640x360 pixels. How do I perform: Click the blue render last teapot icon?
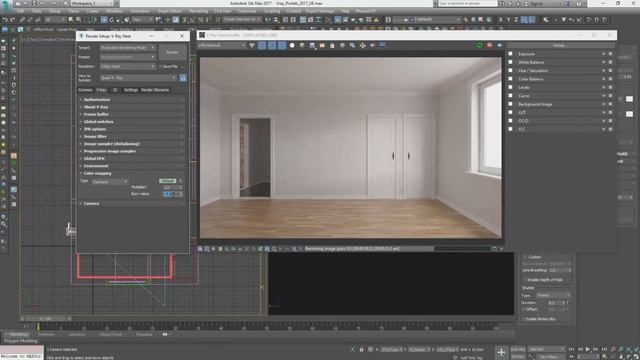coord(500,45)
